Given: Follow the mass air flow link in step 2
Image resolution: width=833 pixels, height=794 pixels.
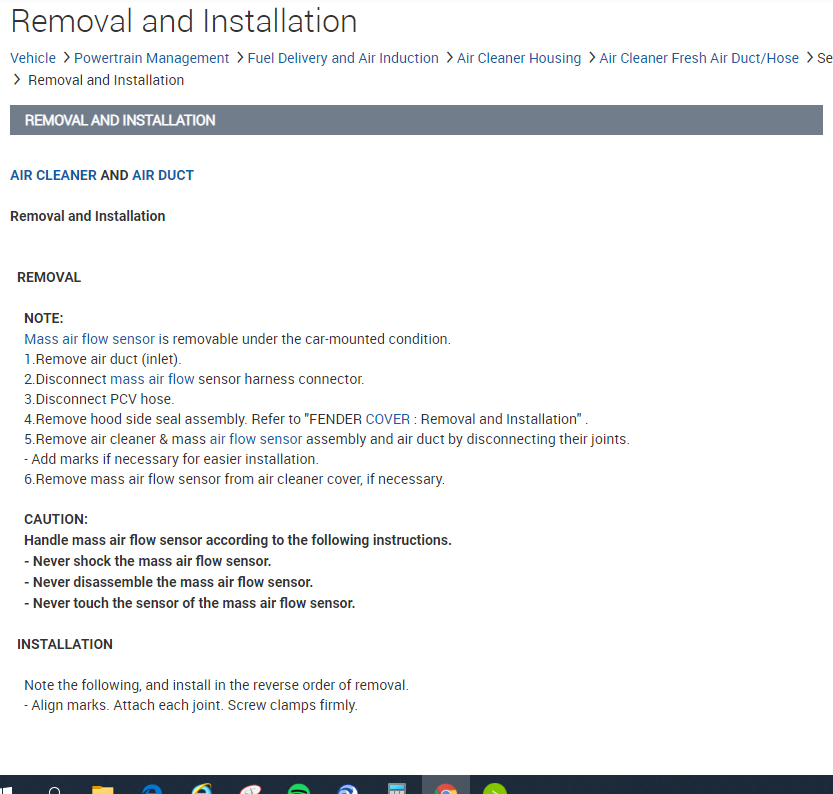Looking at the screenshot, I should (152, 379).
